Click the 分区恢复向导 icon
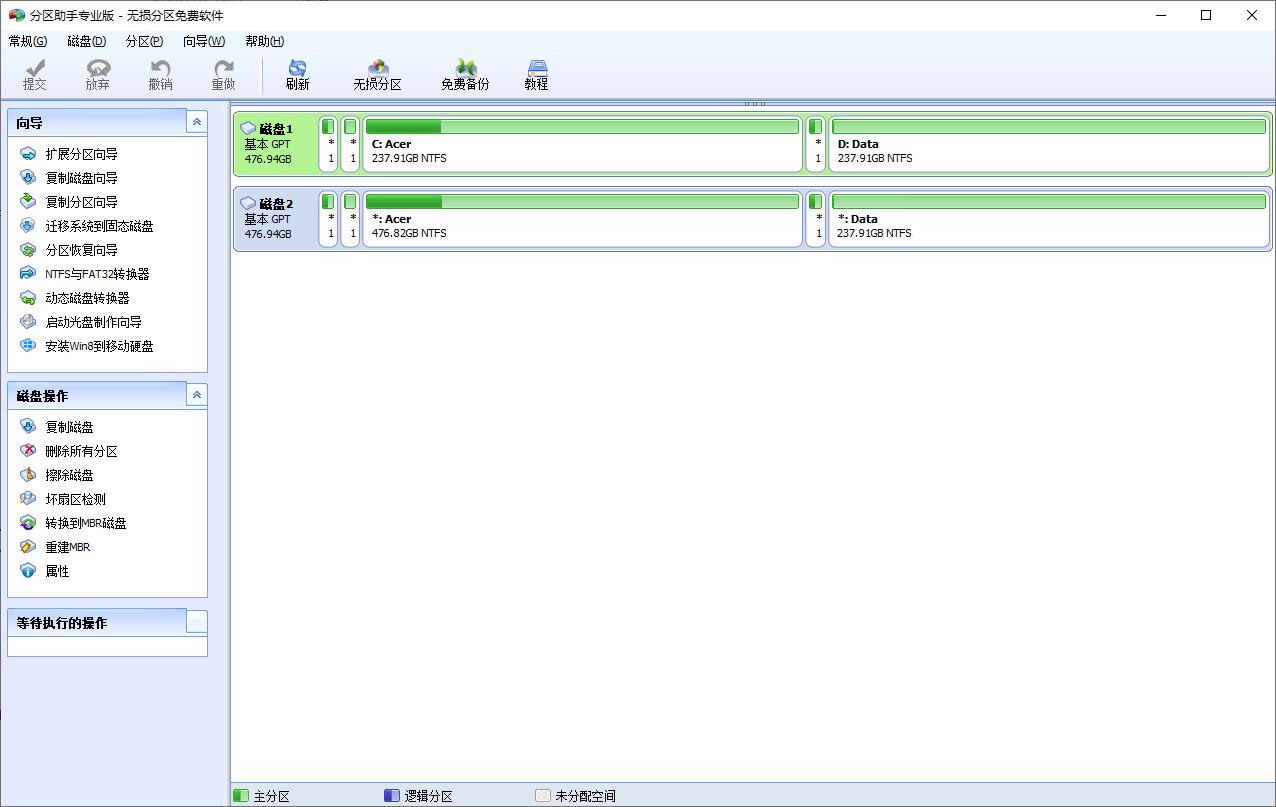The image size is (1276, 807). coord(28,250)
